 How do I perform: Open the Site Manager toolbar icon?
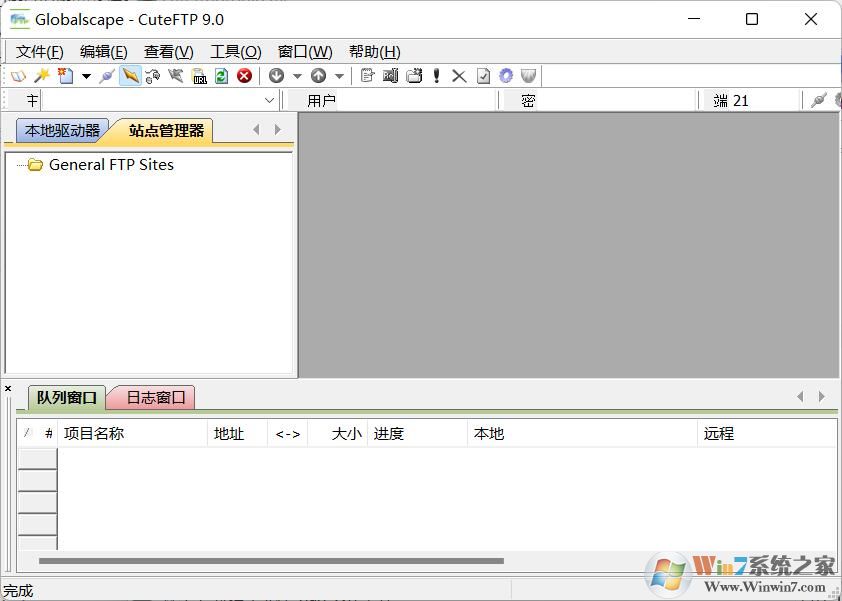tap(18, 75)
